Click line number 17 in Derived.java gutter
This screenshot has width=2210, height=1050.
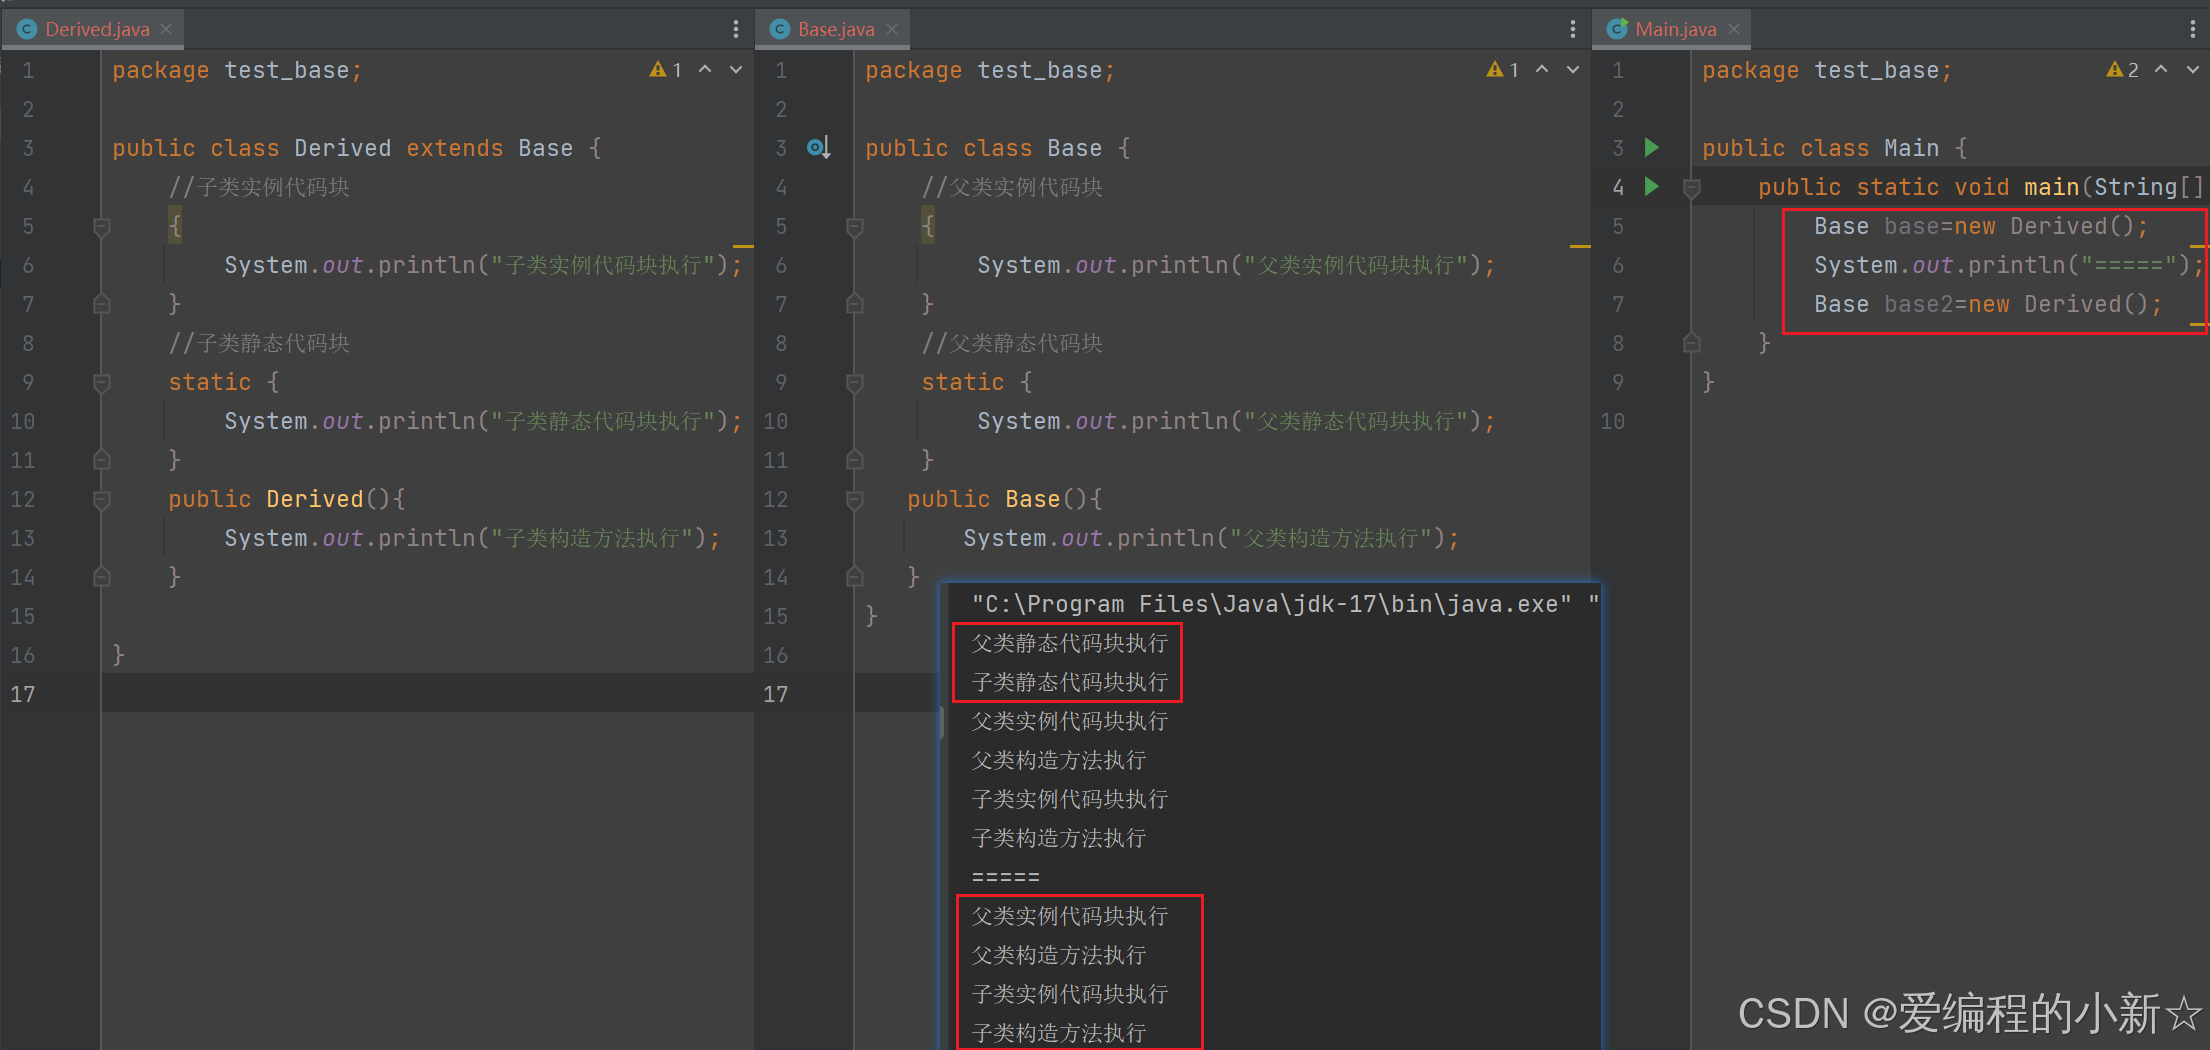23,694
